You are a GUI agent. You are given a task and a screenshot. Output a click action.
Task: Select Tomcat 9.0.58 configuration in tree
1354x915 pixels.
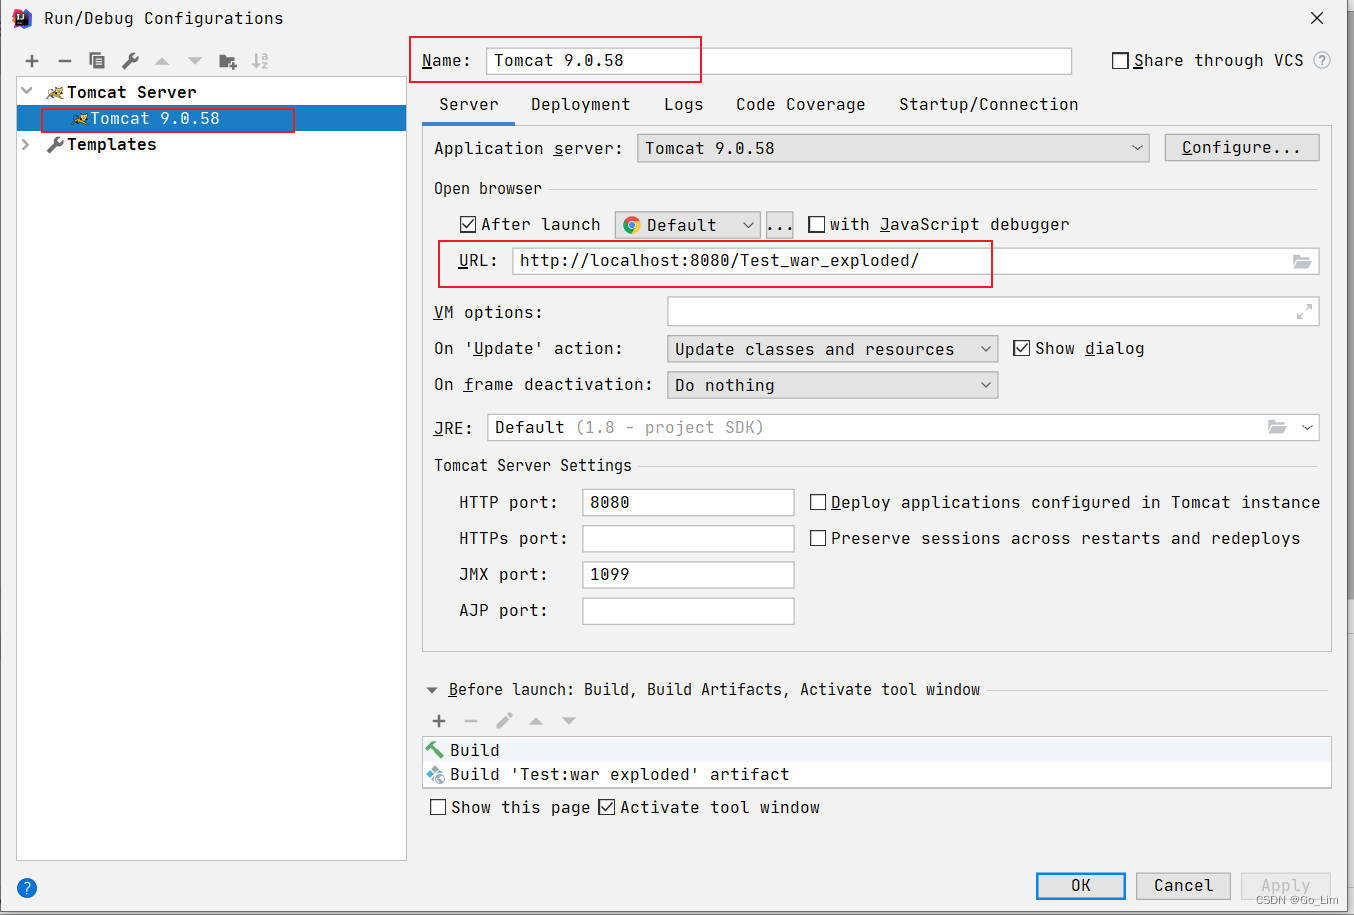click(211, 118)
